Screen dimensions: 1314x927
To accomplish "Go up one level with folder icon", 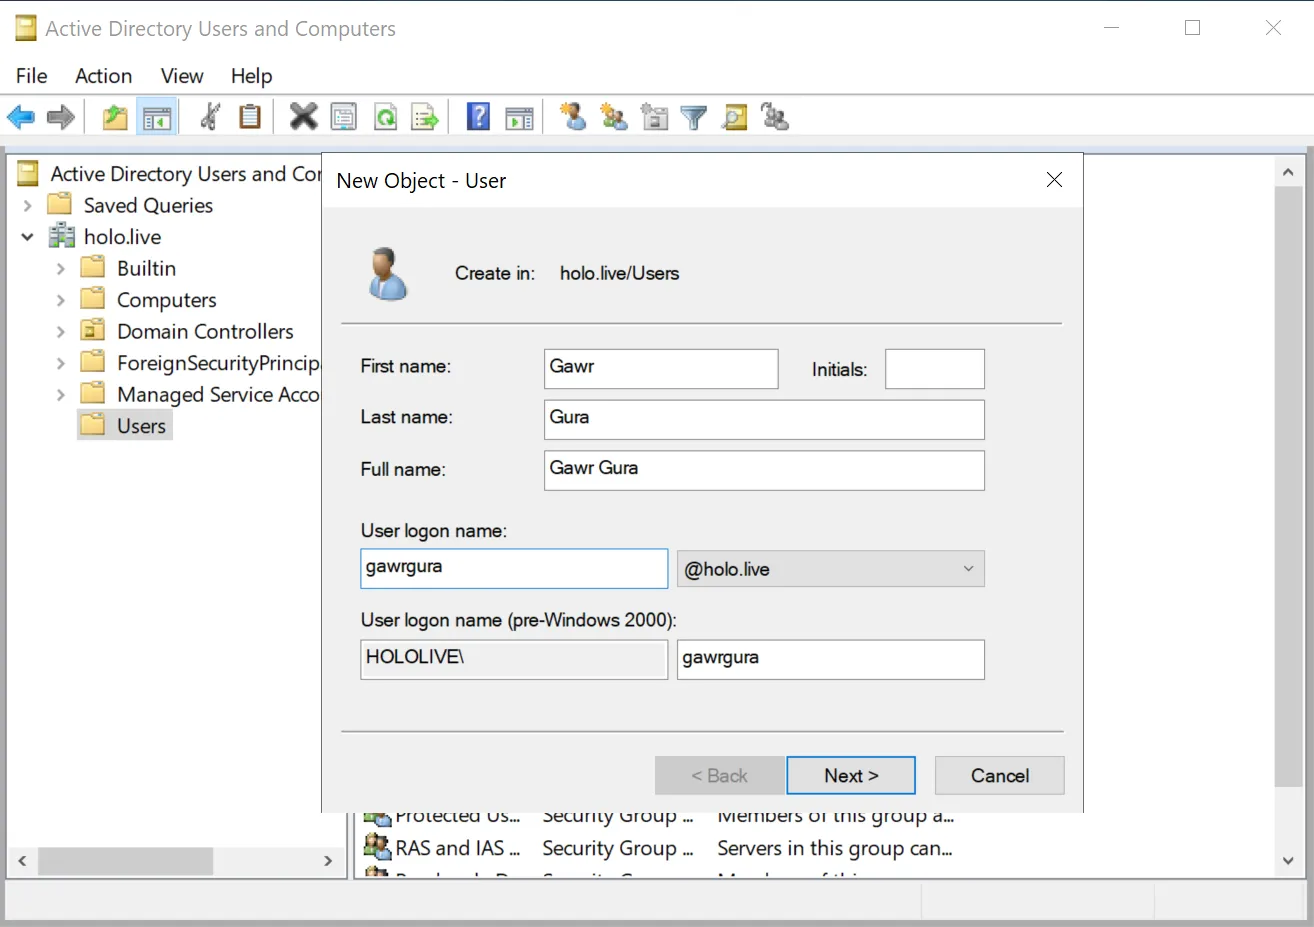I will click(115, 117).
